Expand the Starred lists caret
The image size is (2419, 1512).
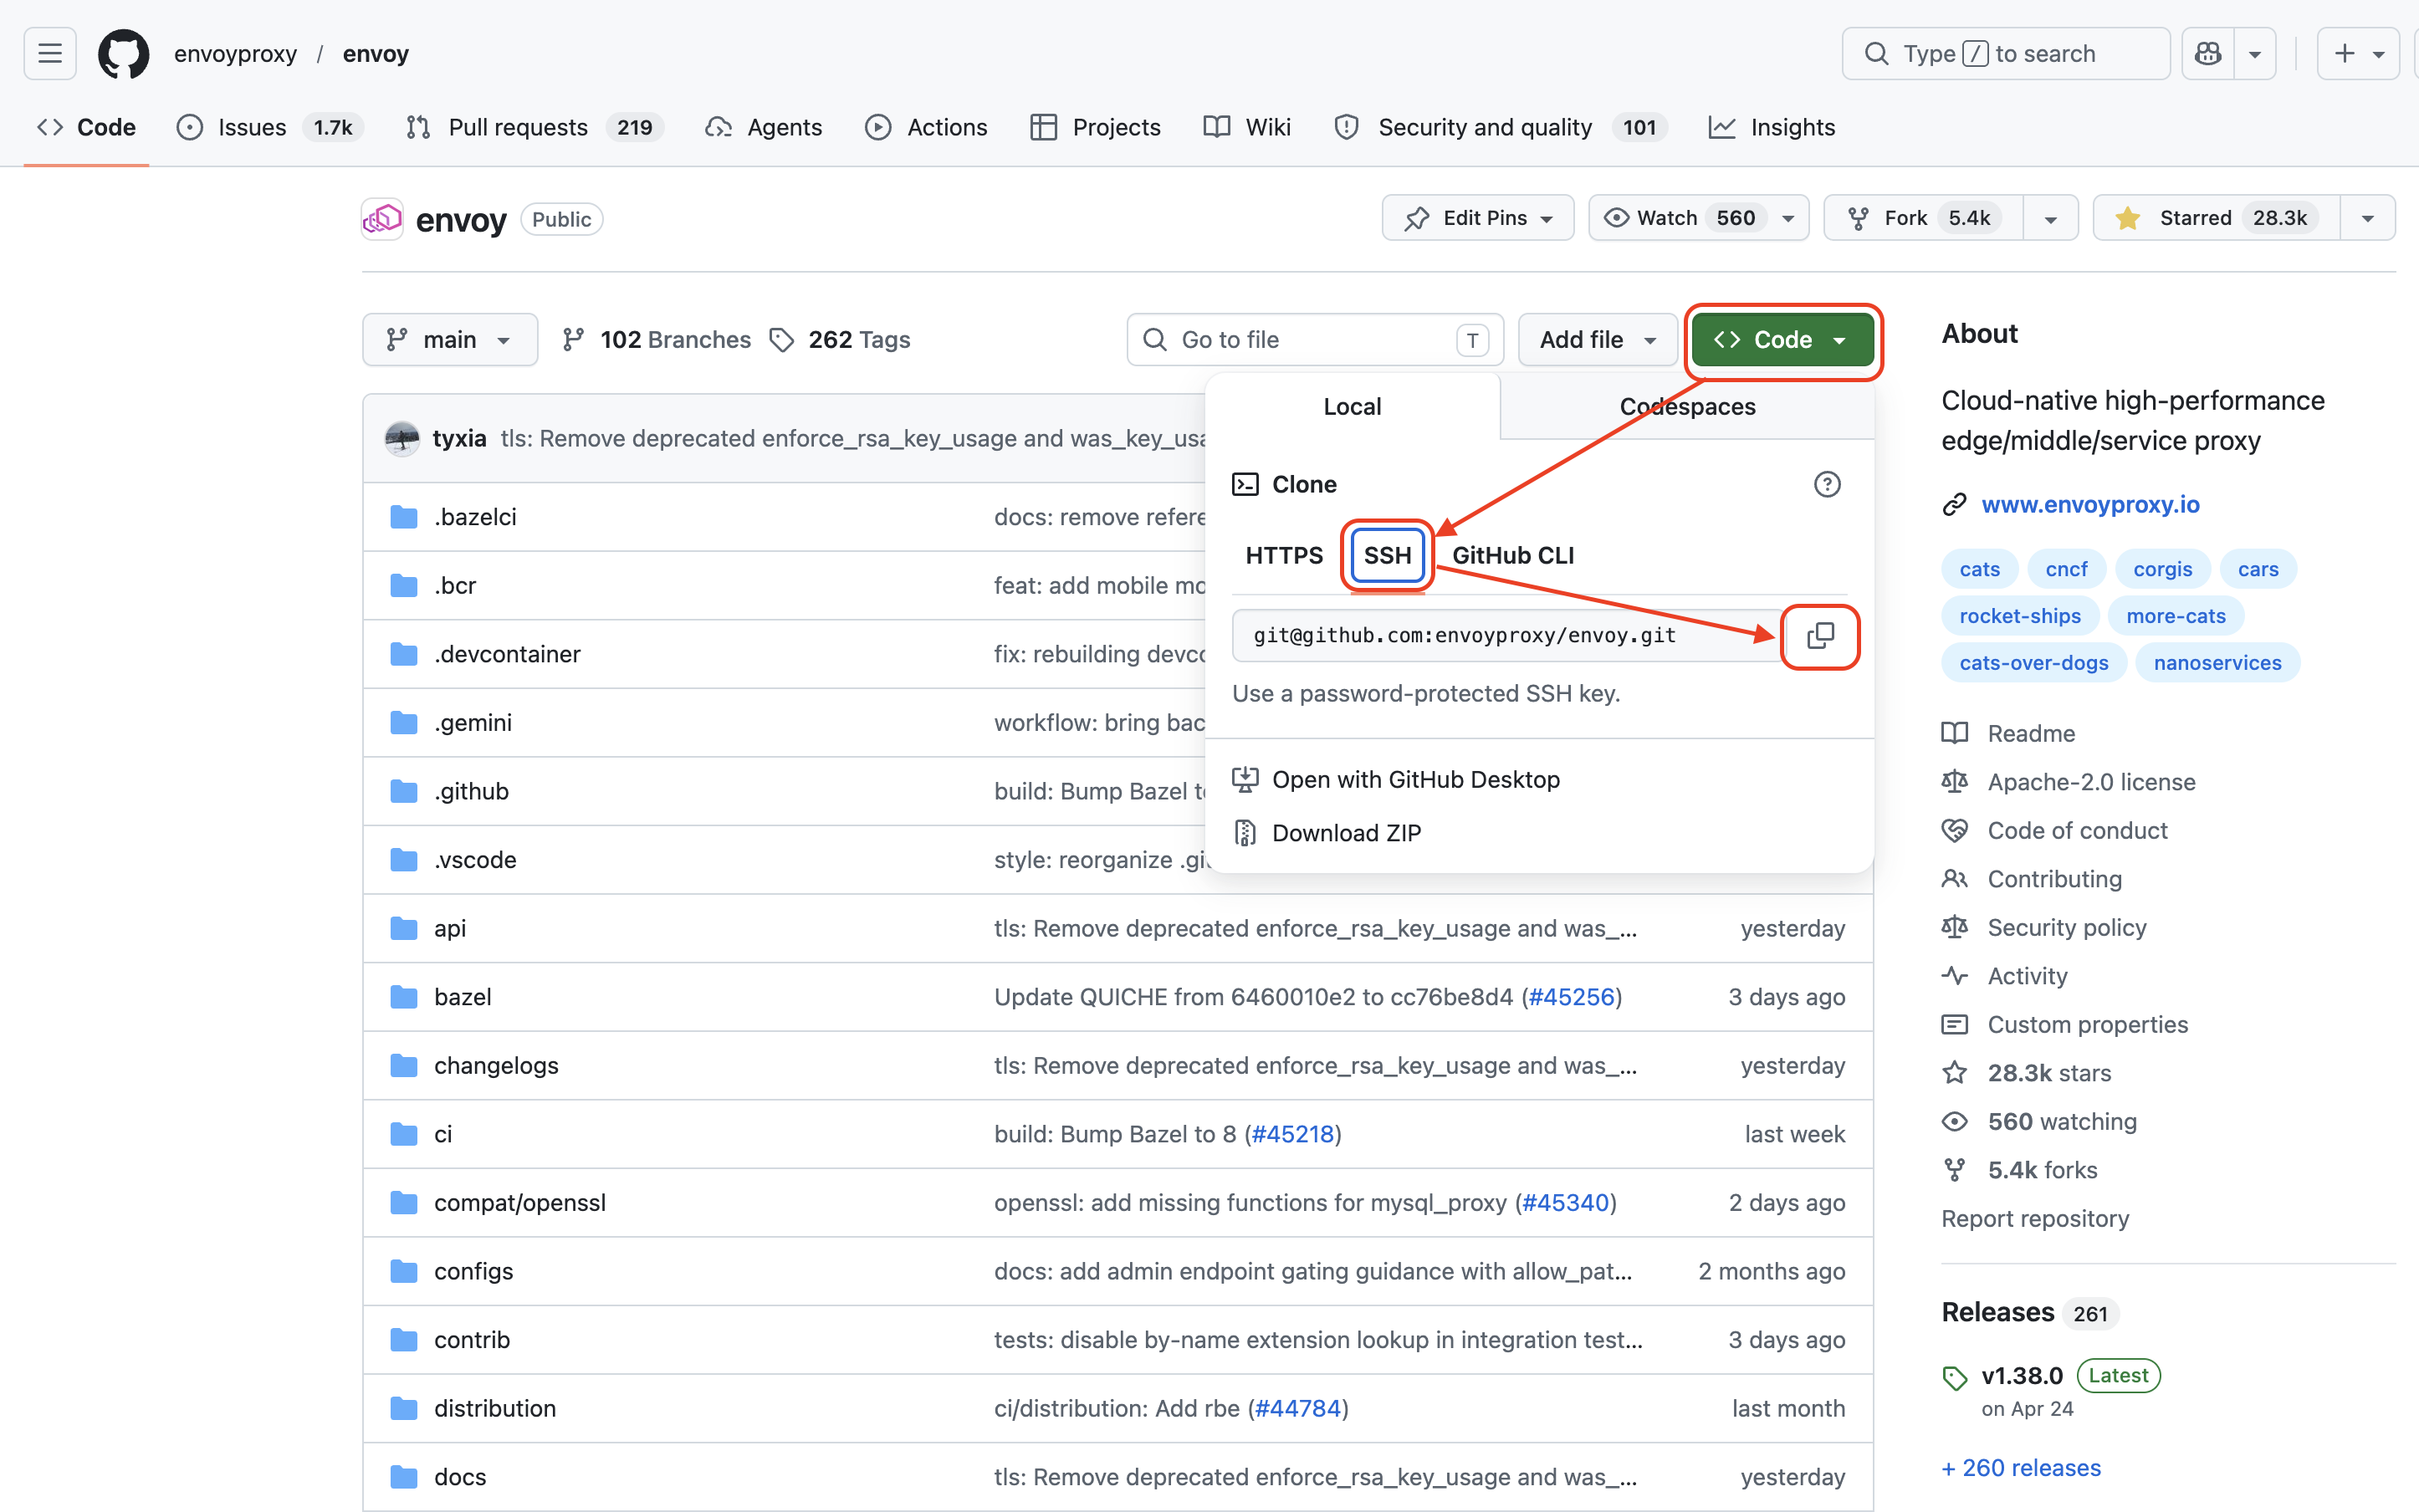point(2368,219)
